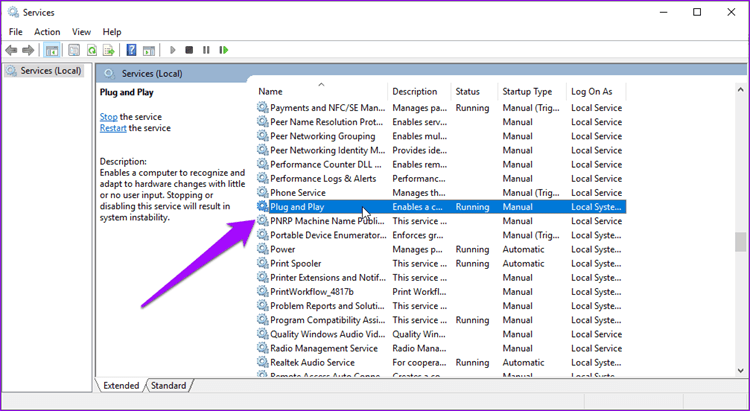750x411 pixels.
Task: Click Local Syste... for Plug and Play
Action: click(x=596, y=207)
